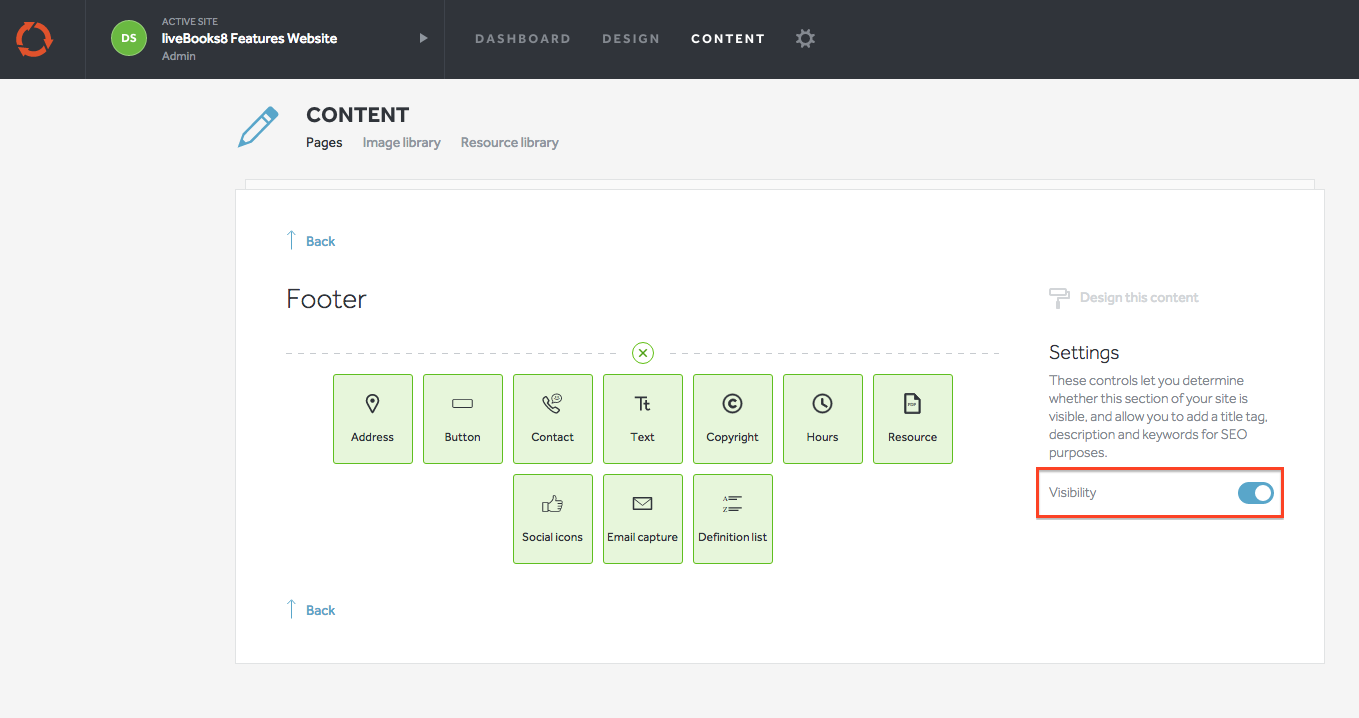
Task: Click the top Back link
Action: (320, 241)
